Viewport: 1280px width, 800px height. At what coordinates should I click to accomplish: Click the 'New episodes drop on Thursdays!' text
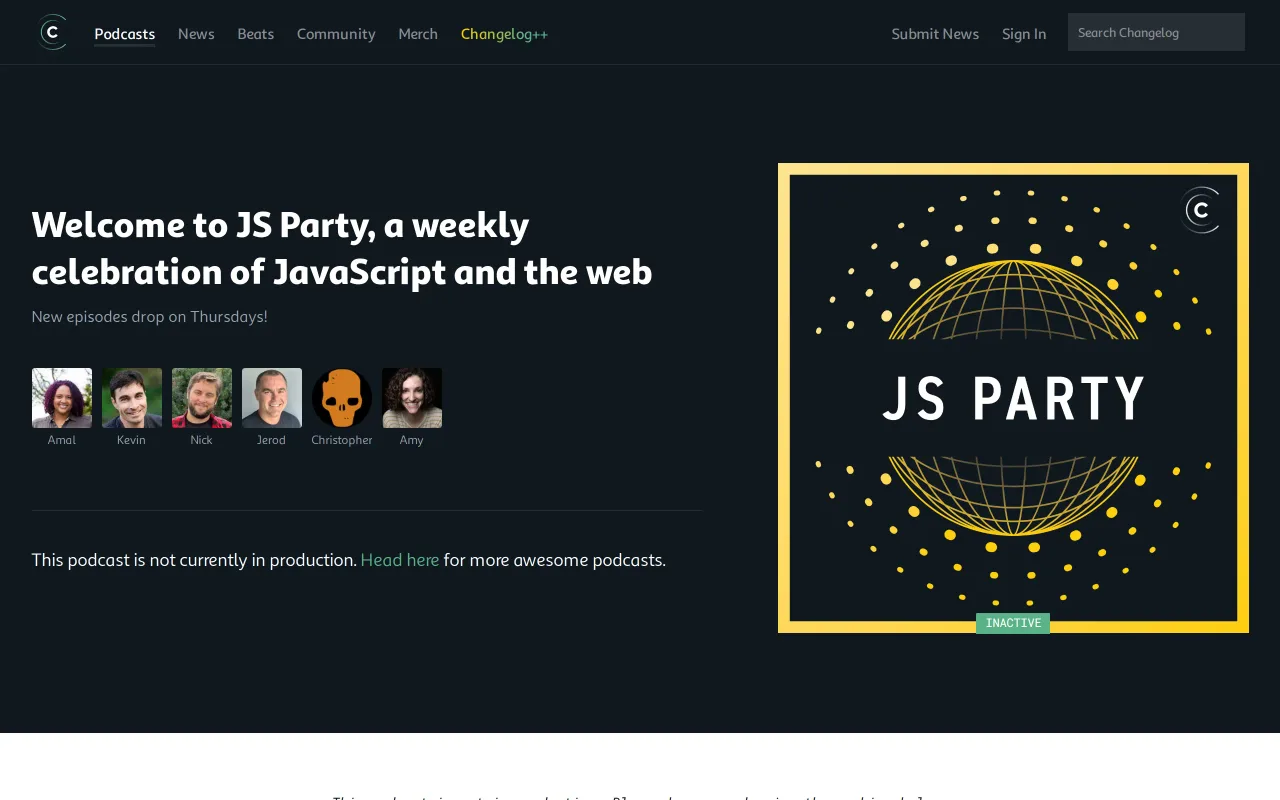pos(149,317)
